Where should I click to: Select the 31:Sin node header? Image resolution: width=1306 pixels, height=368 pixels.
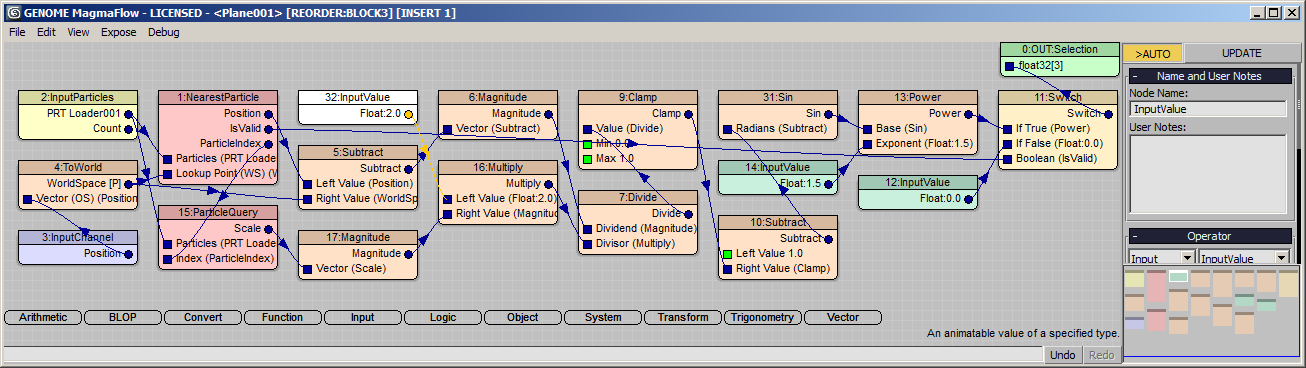(778, 98)
